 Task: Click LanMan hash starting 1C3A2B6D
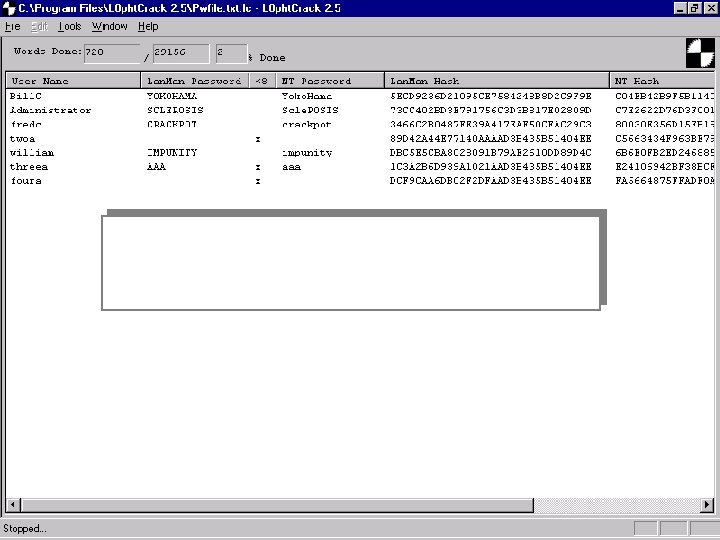[491, 167]
